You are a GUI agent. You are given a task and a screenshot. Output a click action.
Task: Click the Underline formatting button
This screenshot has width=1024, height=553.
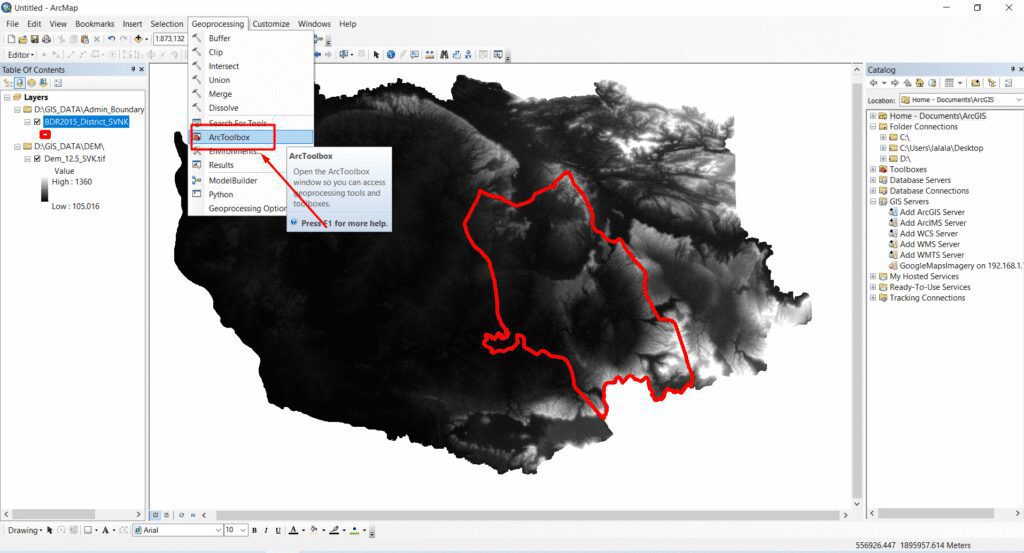pos(278,530)
